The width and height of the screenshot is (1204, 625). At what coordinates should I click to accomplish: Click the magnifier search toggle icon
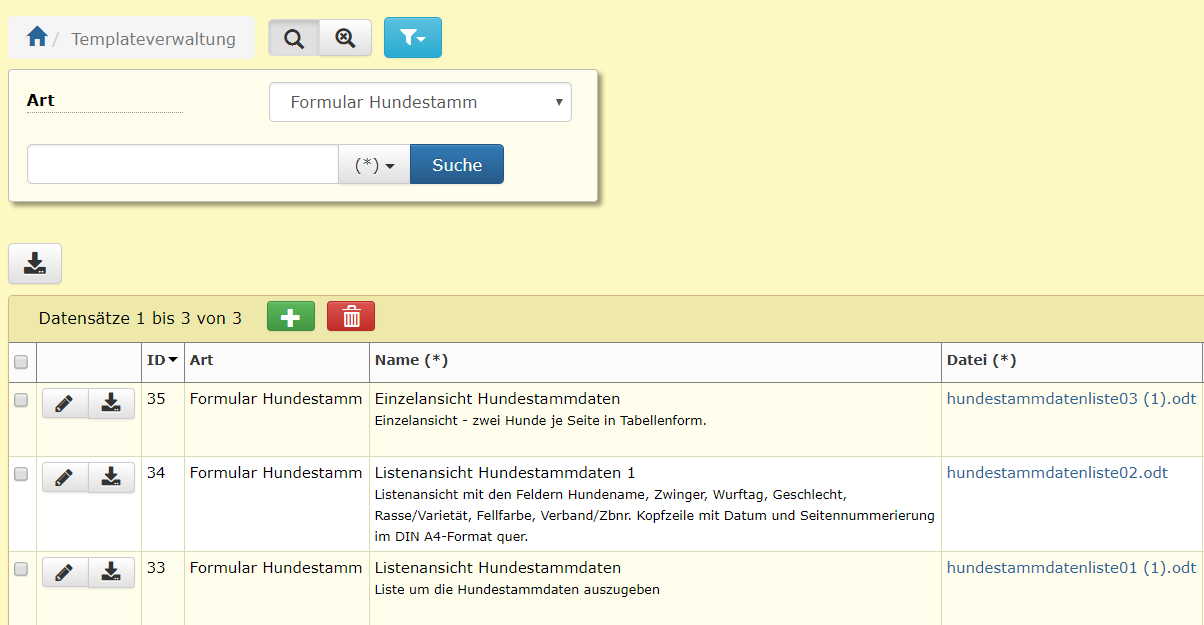click(x=294, y=38)
